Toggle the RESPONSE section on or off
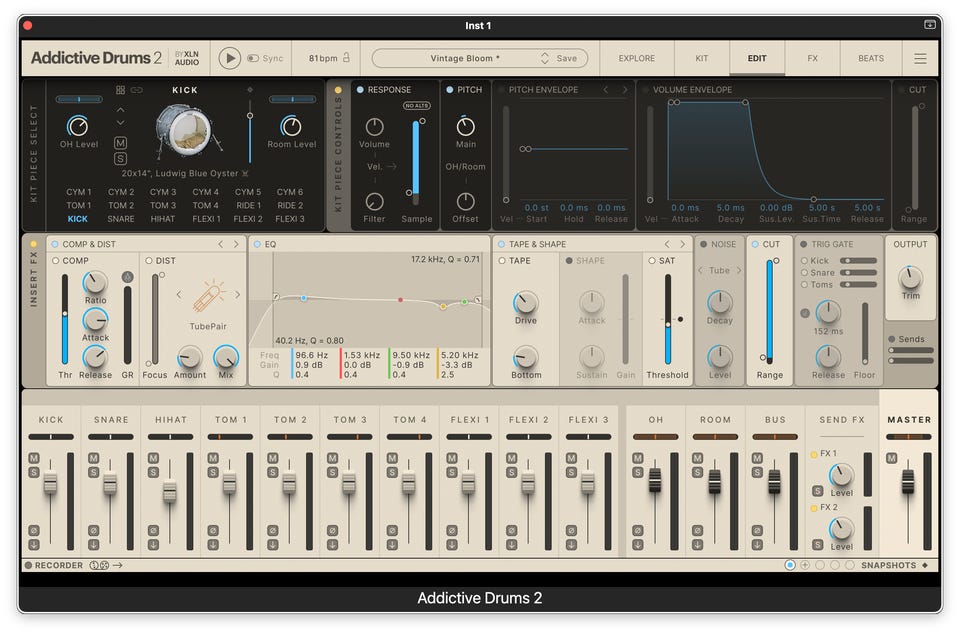The width and height of the screenshot is (960, 634). coord(360,89)
